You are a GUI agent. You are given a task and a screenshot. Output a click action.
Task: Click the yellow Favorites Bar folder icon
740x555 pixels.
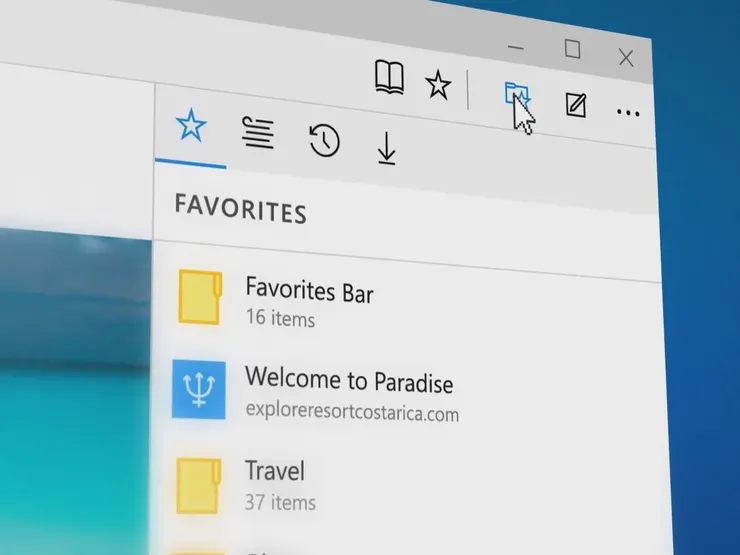(x=200, y=297)
